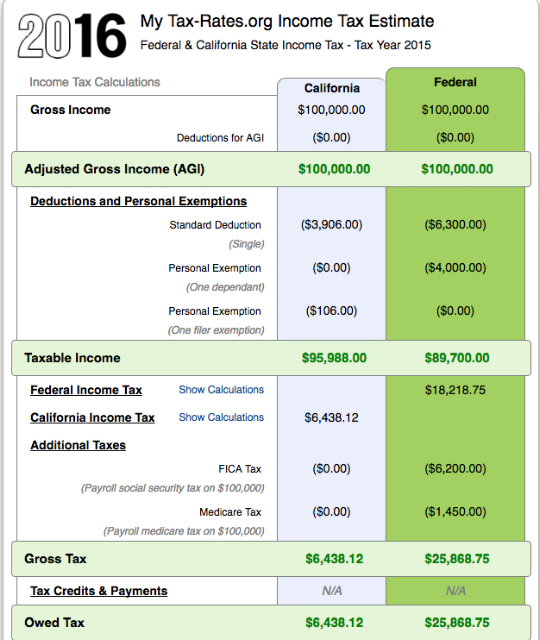540x640 pixels.
Task: Click the 2016 logo graphic
Action: click(72, 36)
